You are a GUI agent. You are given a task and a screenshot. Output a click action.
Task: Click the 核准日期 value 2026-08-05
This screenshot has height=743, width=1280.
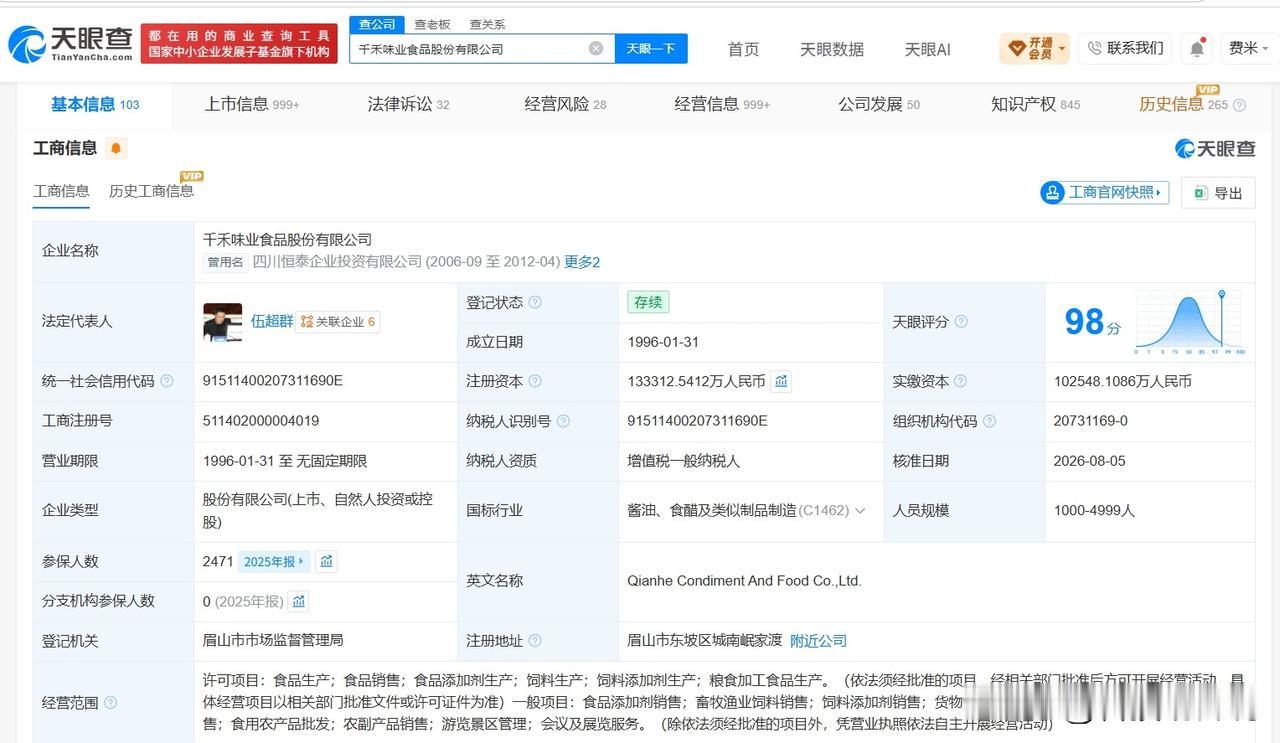pyautogui.click(x=1090, y=461)
